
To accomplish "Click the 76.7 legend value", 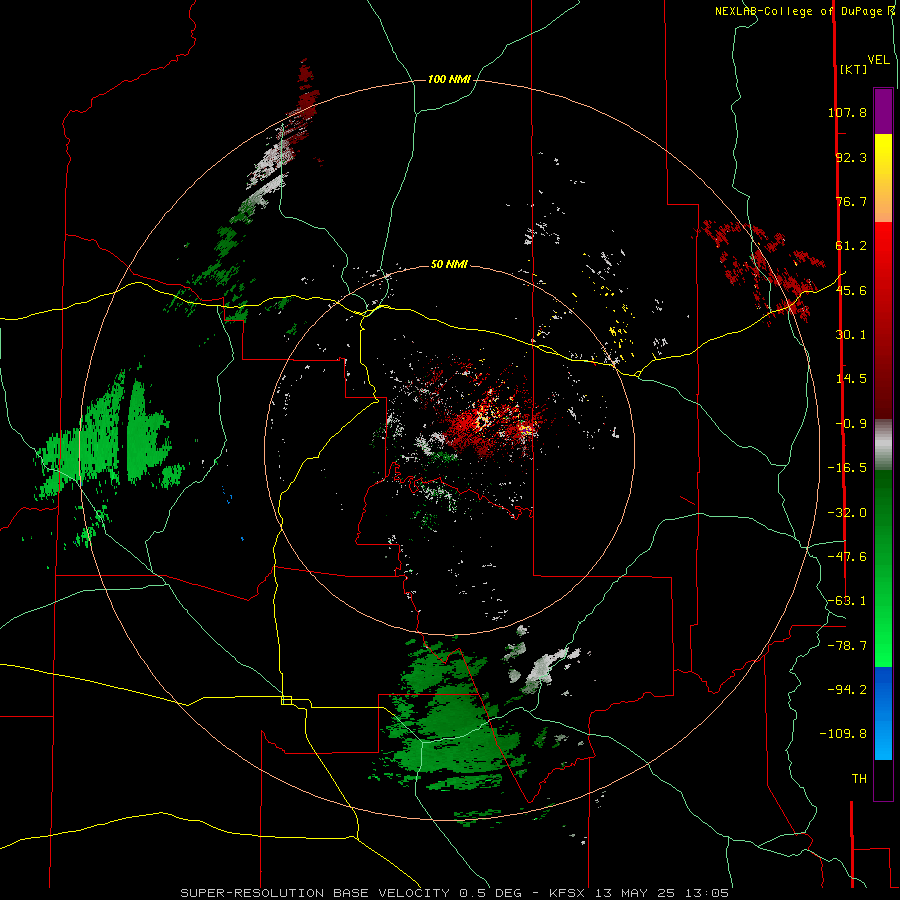I will tap(851, 201).
